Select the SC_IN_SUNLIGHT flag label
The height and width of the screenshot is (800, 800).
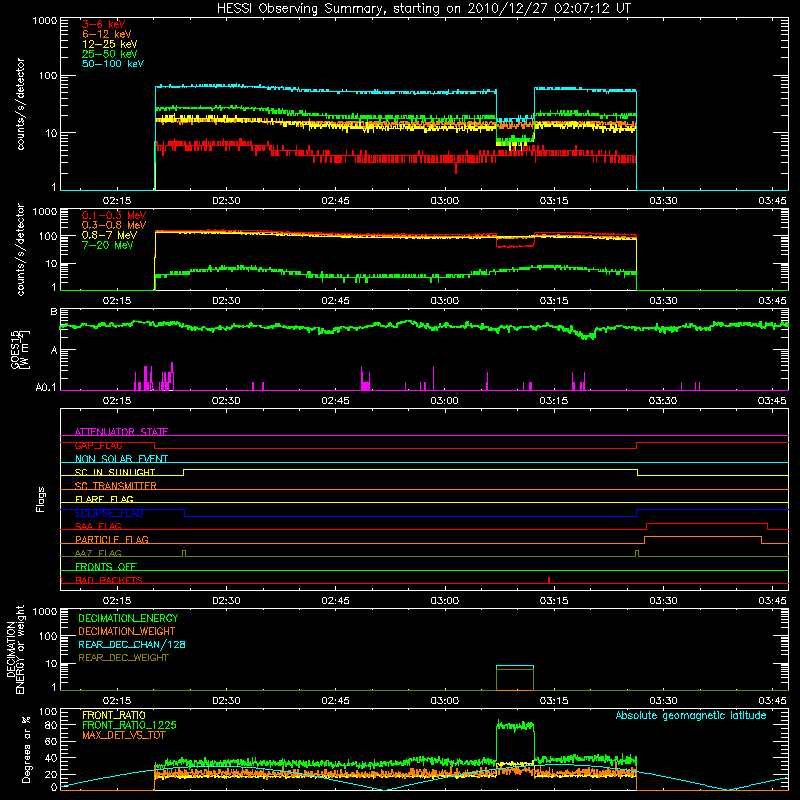(x=115, y=472)
